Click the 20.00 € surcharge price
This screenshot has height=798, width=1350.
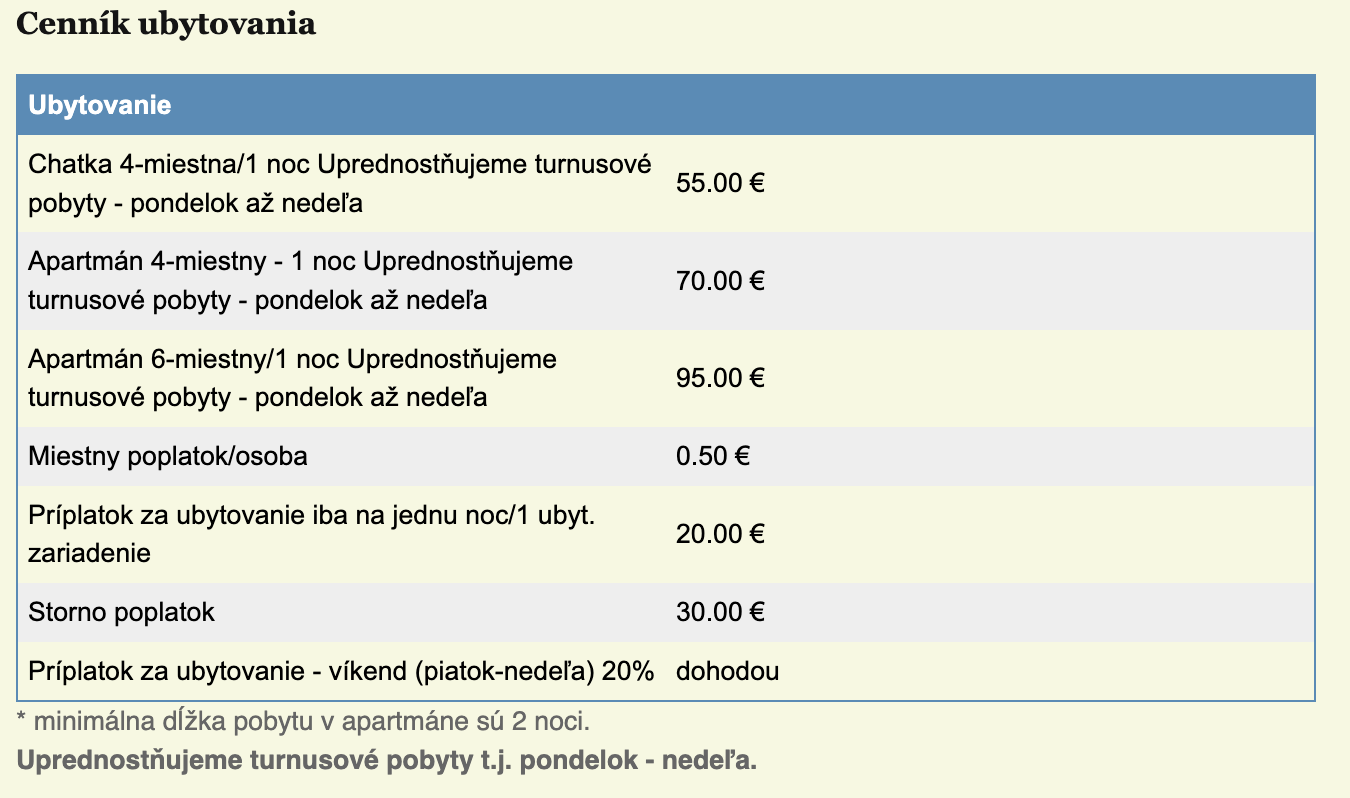720,534
